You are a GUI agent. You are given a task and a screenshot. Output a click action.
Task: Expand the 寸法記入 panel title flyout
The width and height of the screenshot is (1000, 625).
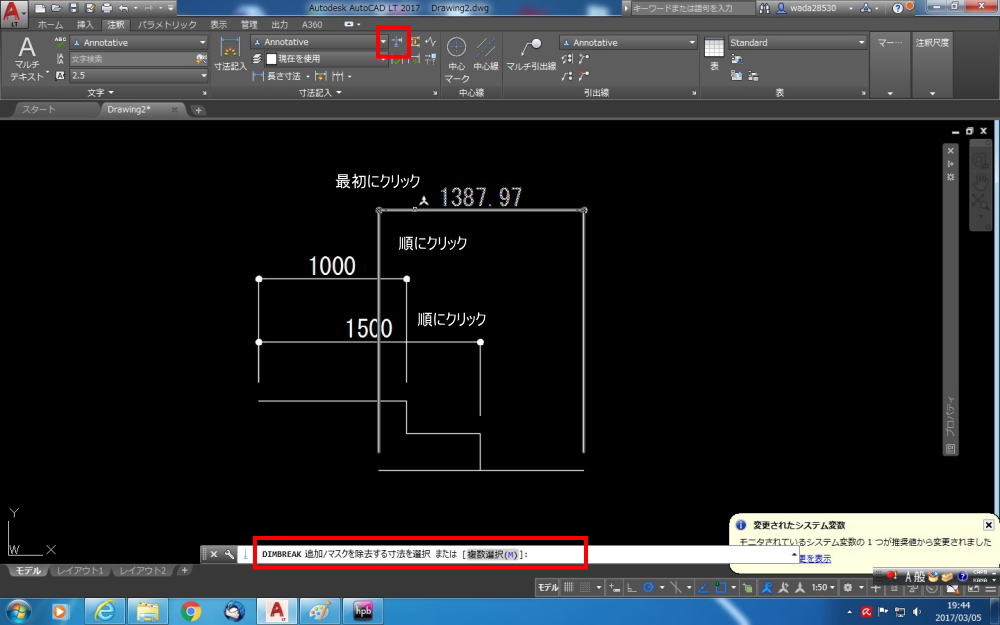point(320,92)
